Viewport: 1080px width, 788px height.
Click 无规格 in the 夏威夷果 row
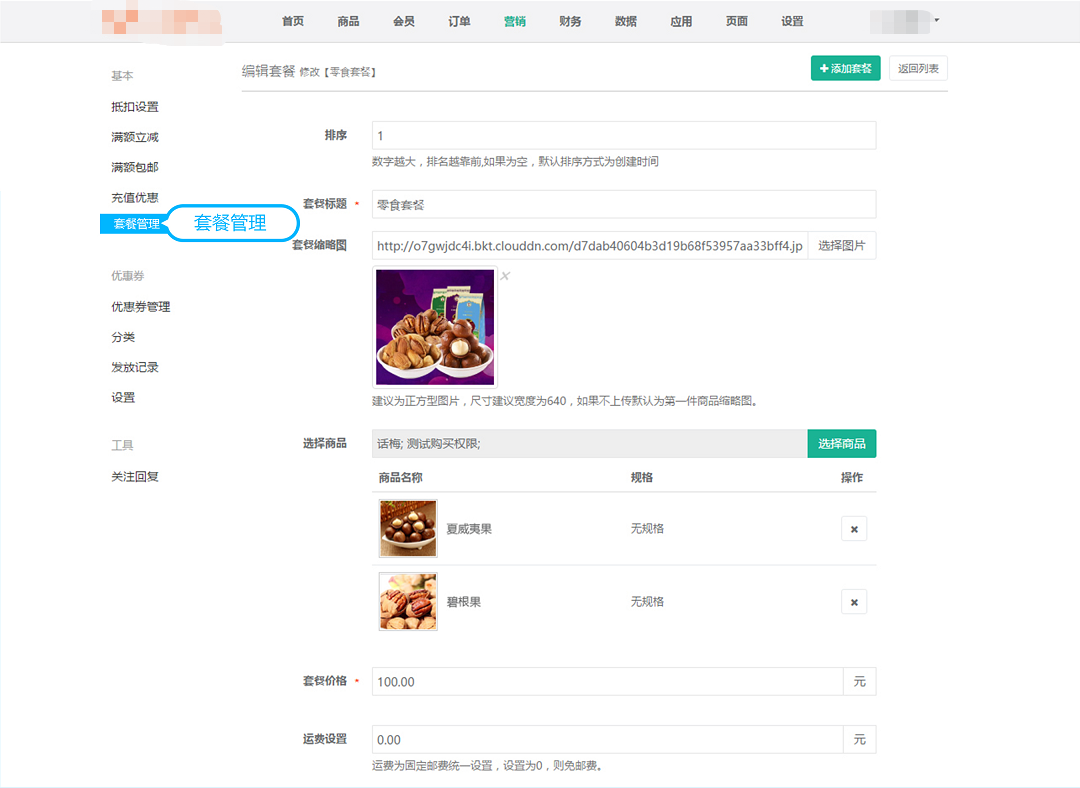point(647,528)
